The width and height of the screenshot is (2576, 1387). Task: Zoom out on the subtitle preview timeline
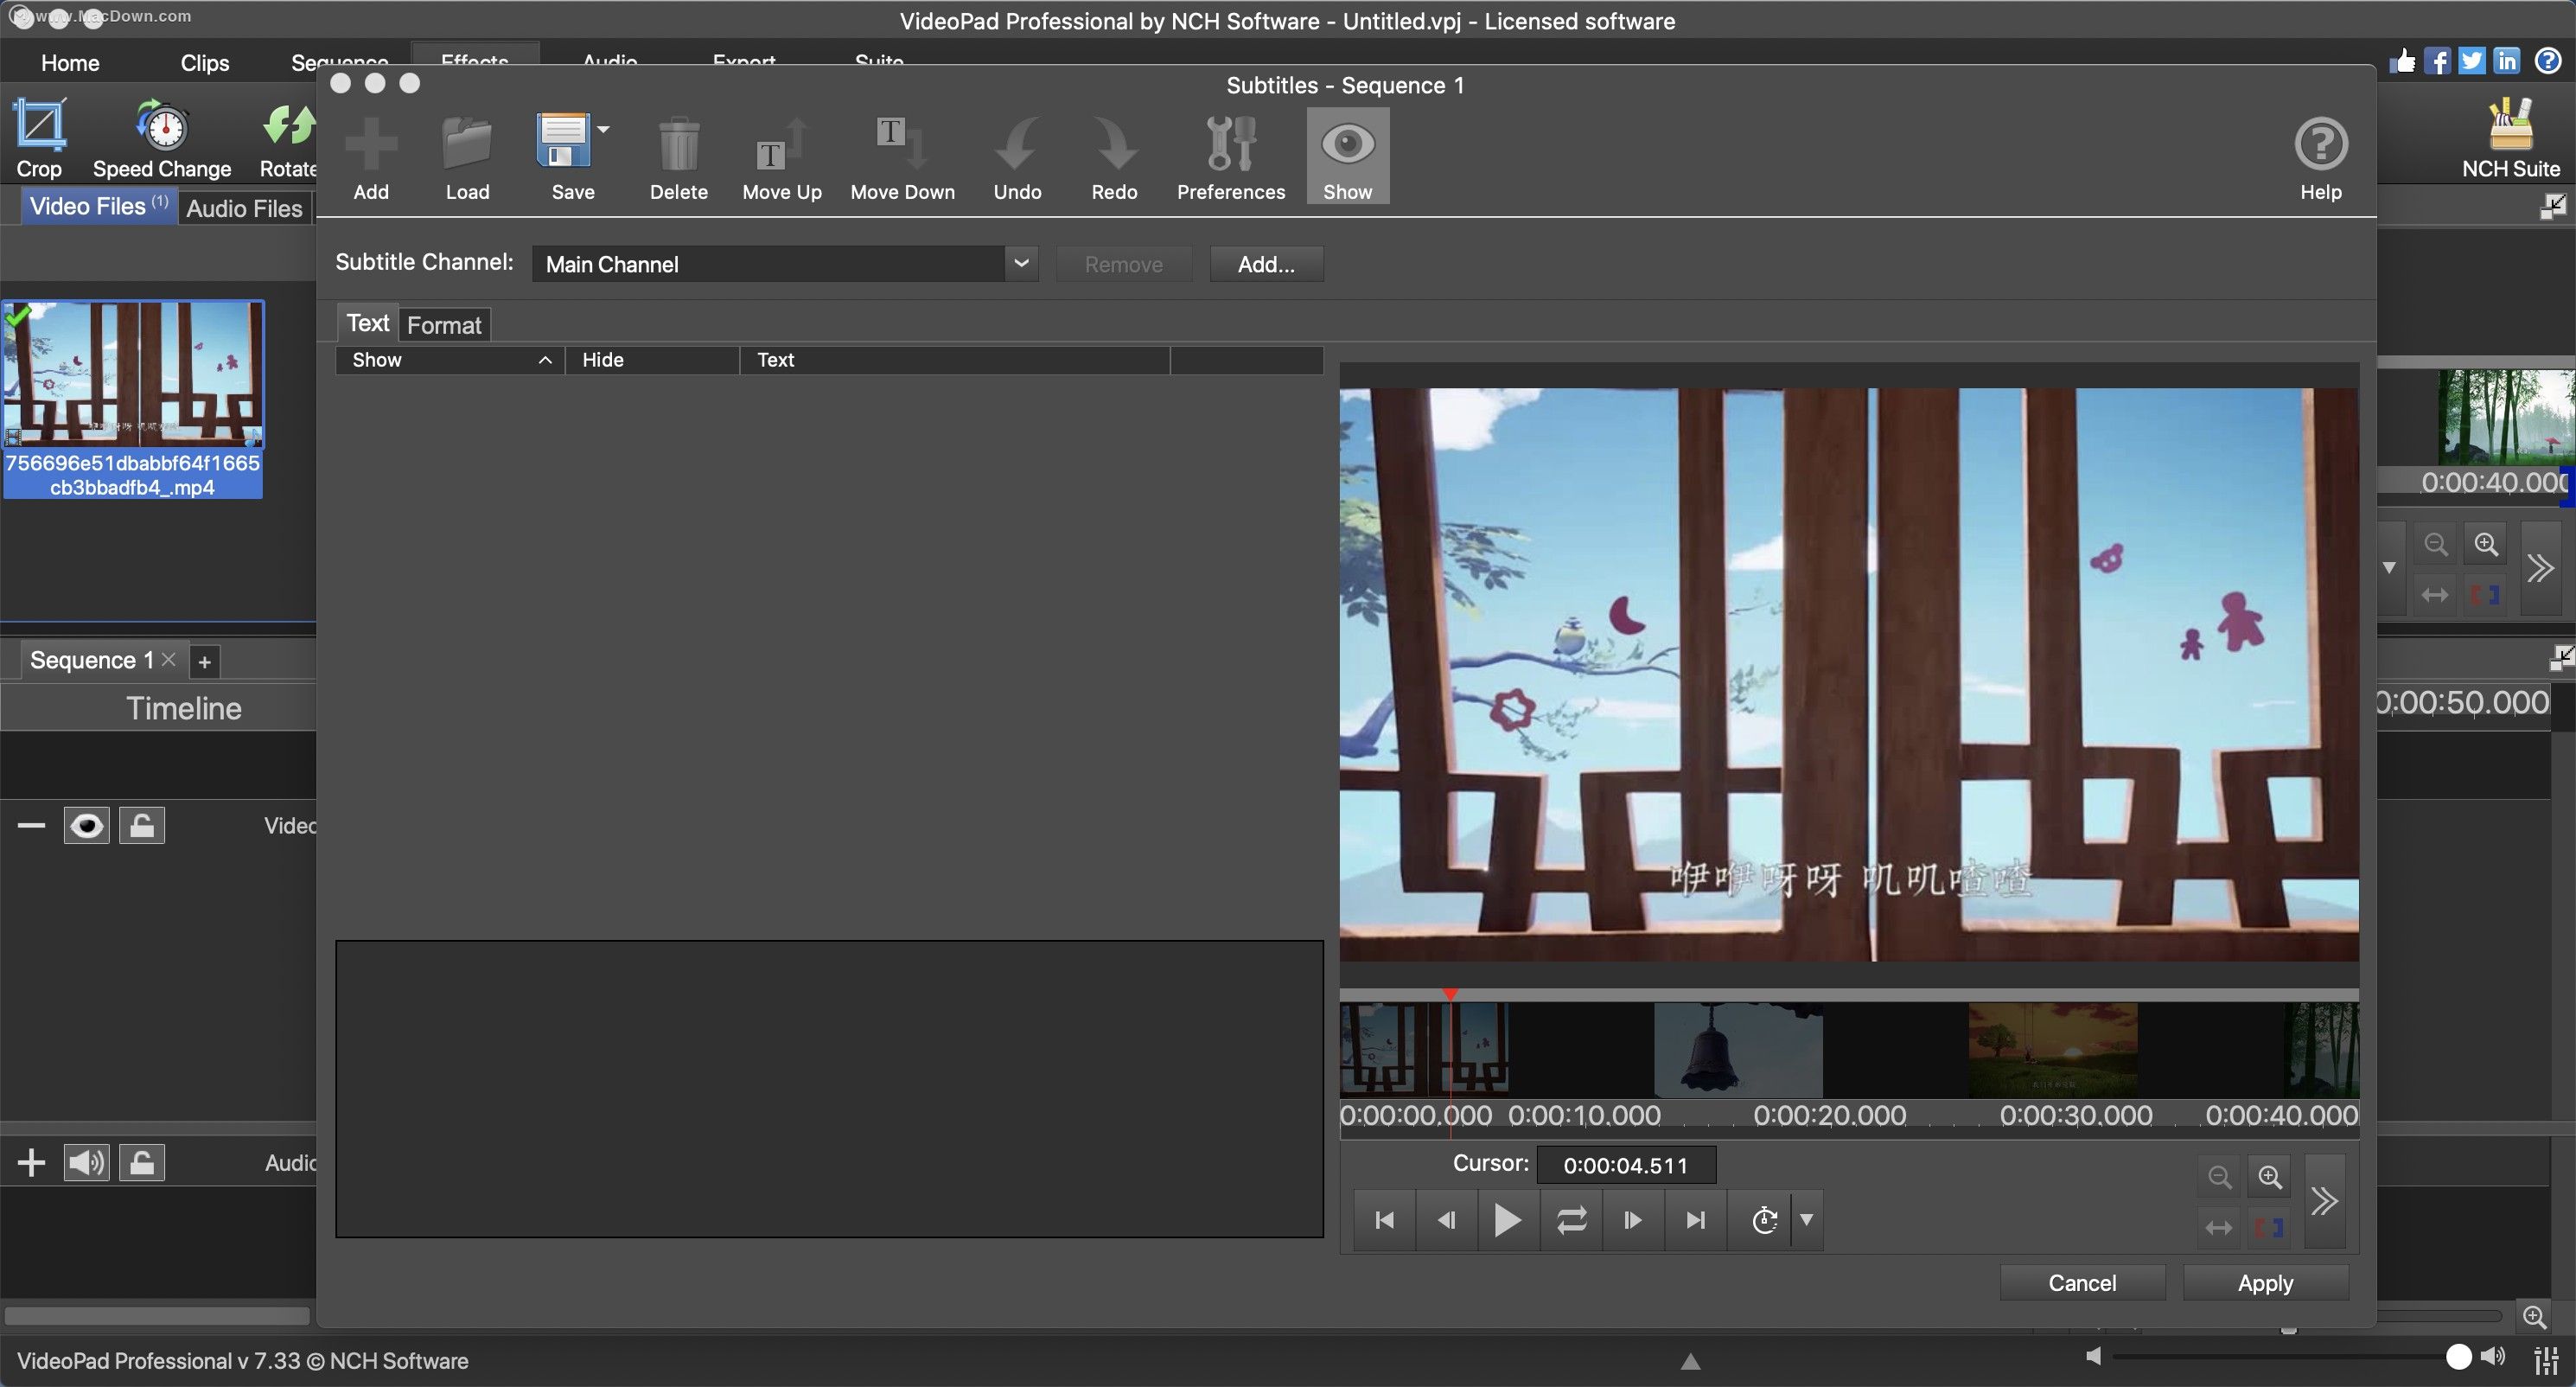pyautogui.click(x=2219, y=1177)
